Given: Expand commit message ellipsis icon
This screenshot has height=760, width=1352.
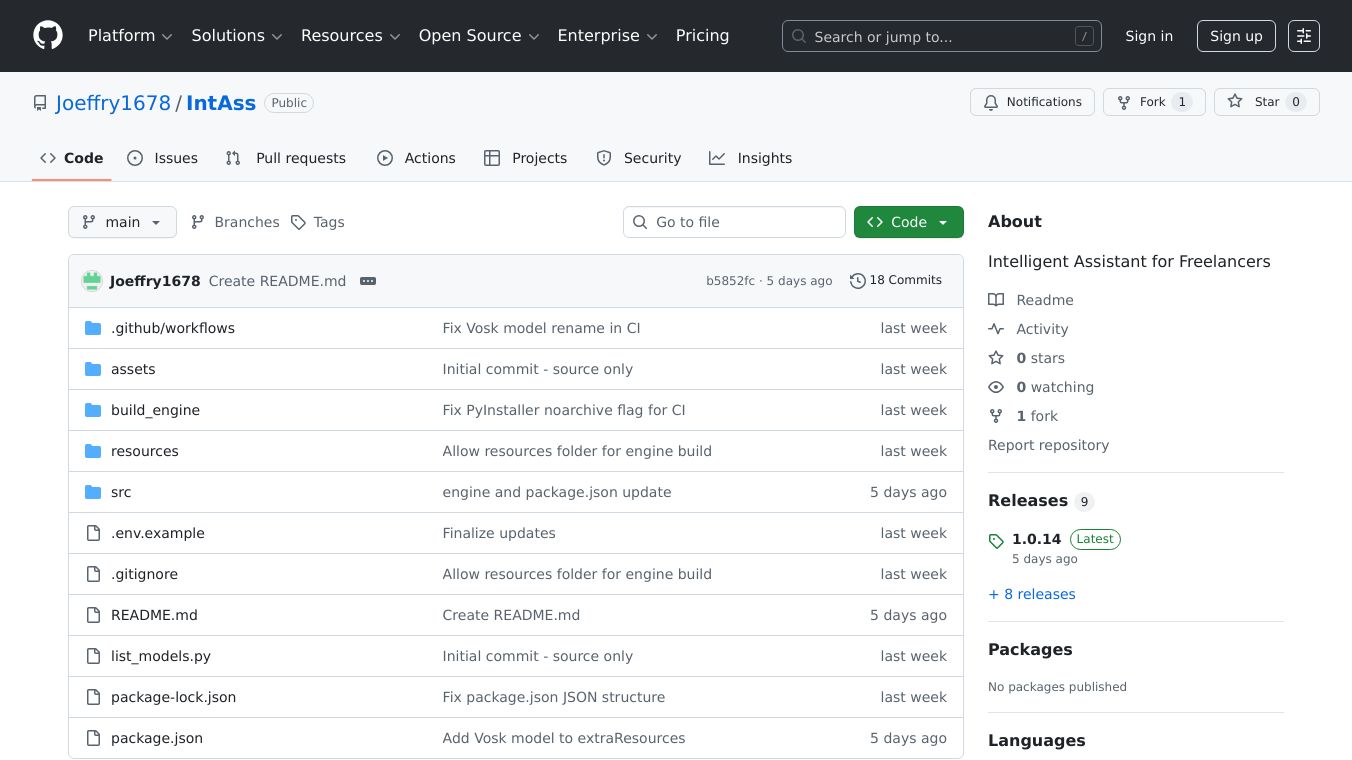Looking at the screenshot, I should click(x=368, y=281).
